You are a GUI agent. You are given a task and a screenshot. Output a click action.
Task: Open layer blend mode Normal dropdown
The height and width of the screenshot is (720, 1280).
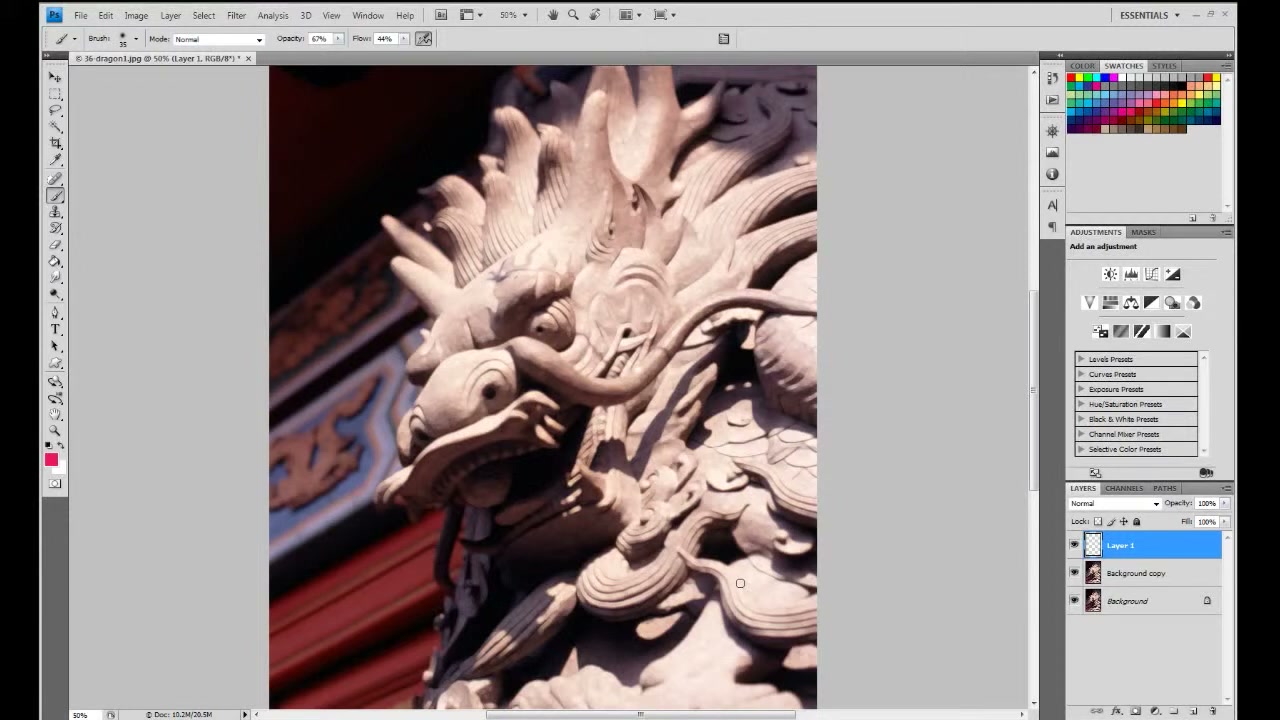click(x=1114, y=503)
